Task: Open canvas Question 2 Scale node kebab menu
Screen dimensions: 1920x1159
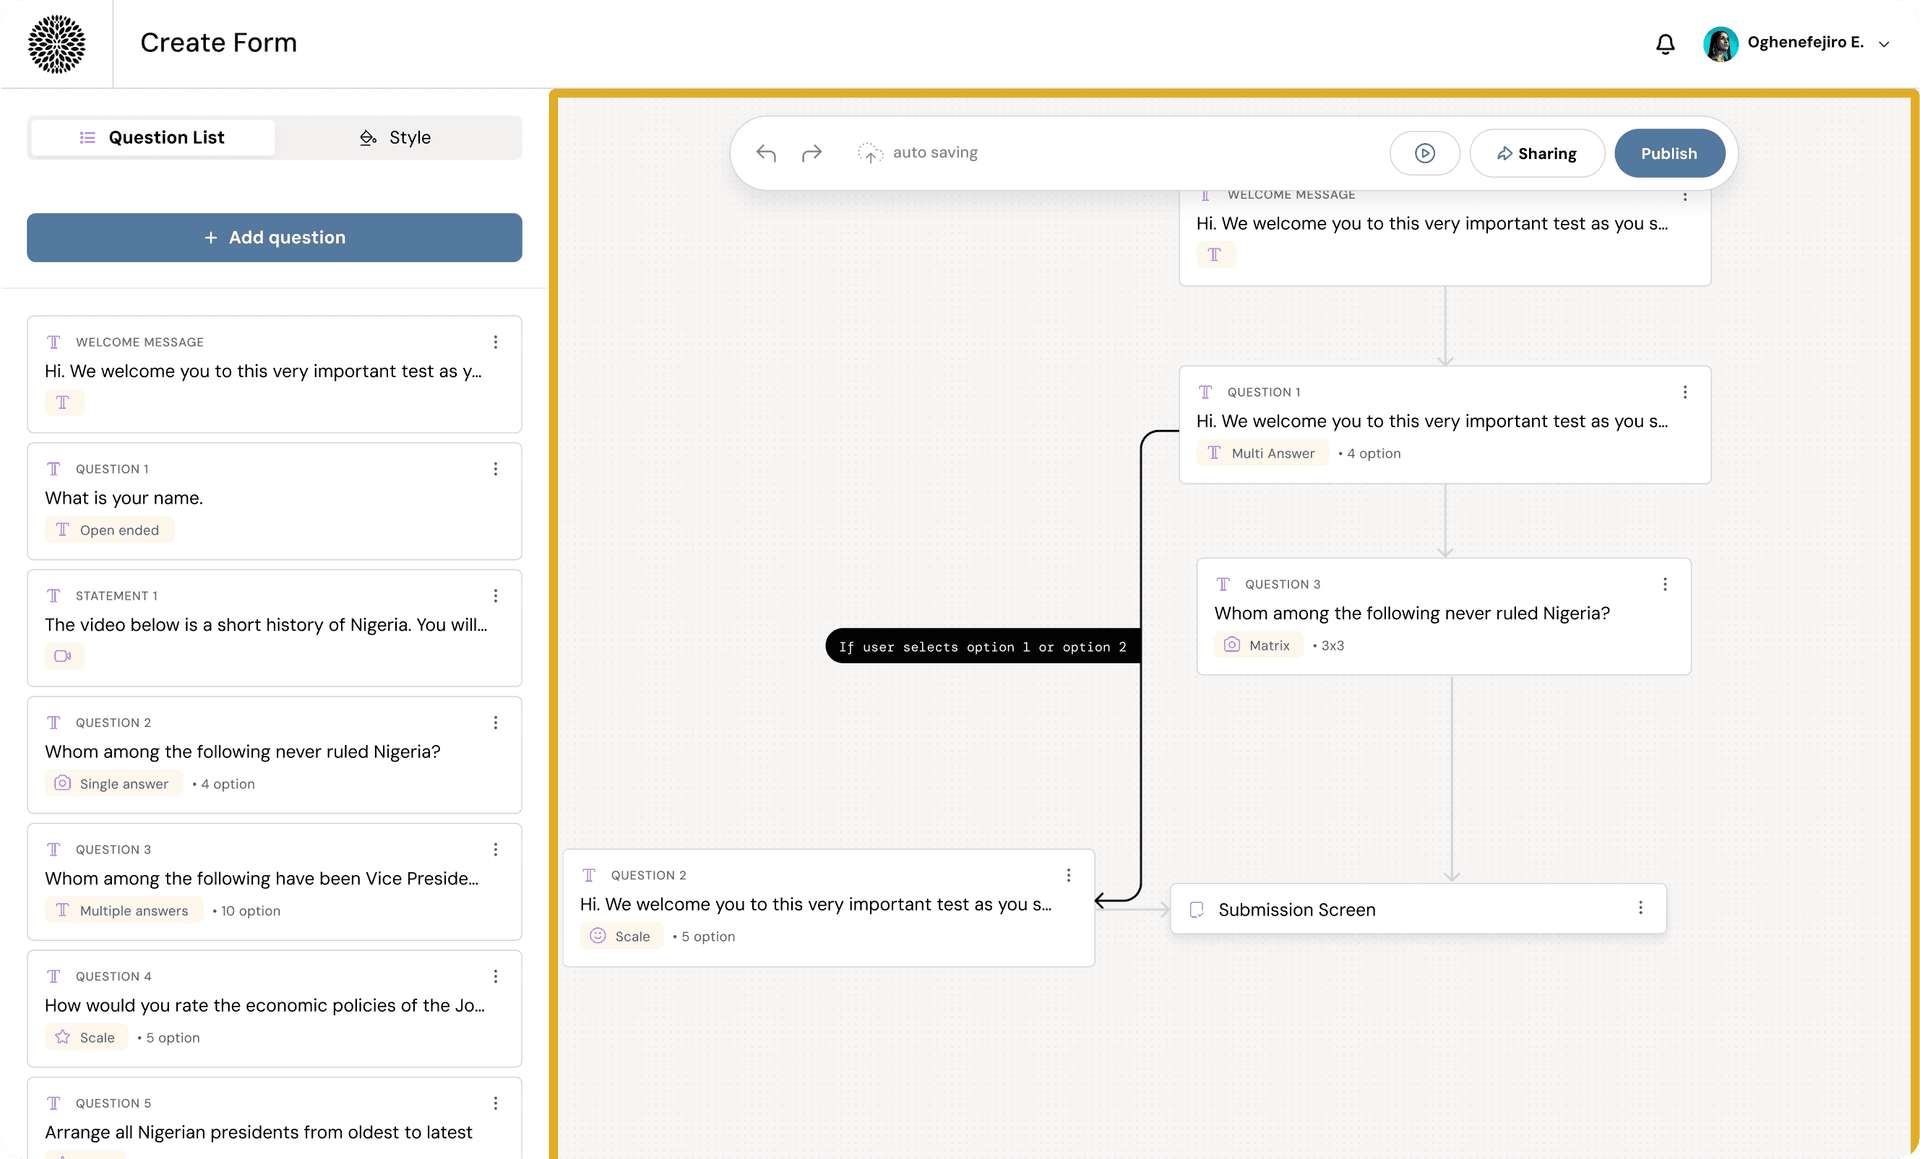Action: (x=1069, y=875)
